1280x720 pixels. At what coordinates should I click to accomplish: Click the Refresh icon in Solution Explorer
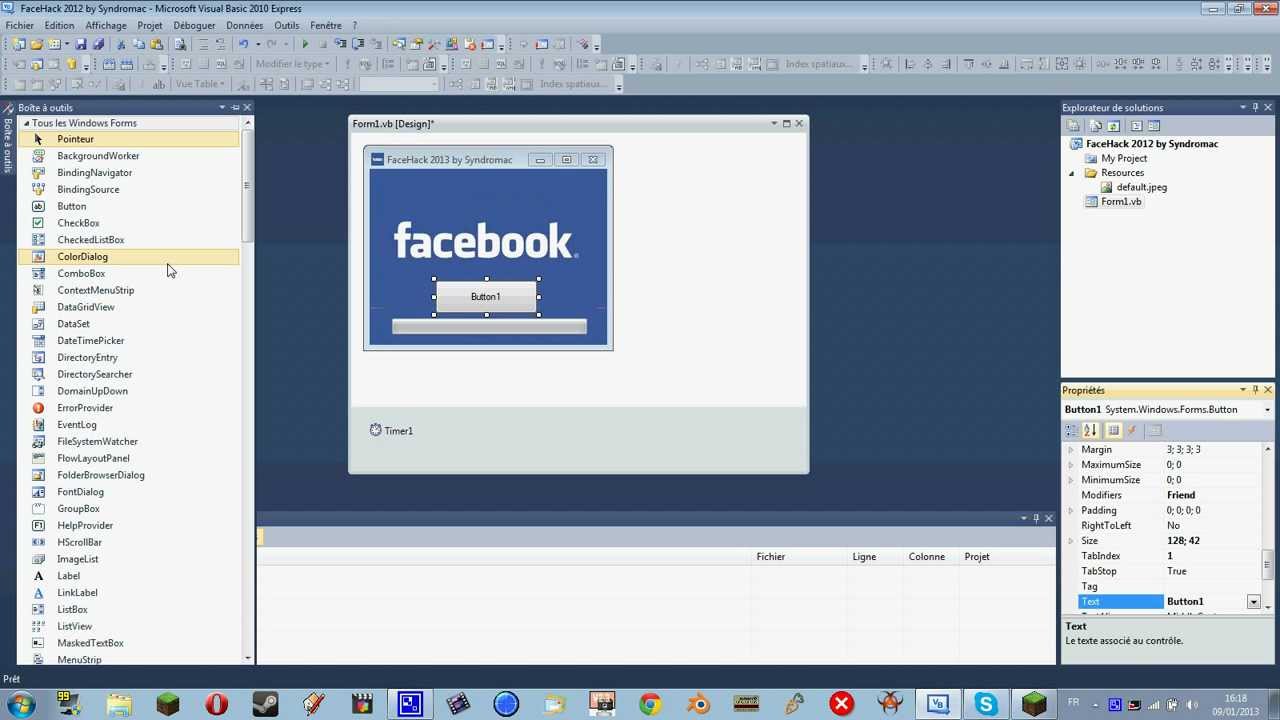pos(1113,126)
